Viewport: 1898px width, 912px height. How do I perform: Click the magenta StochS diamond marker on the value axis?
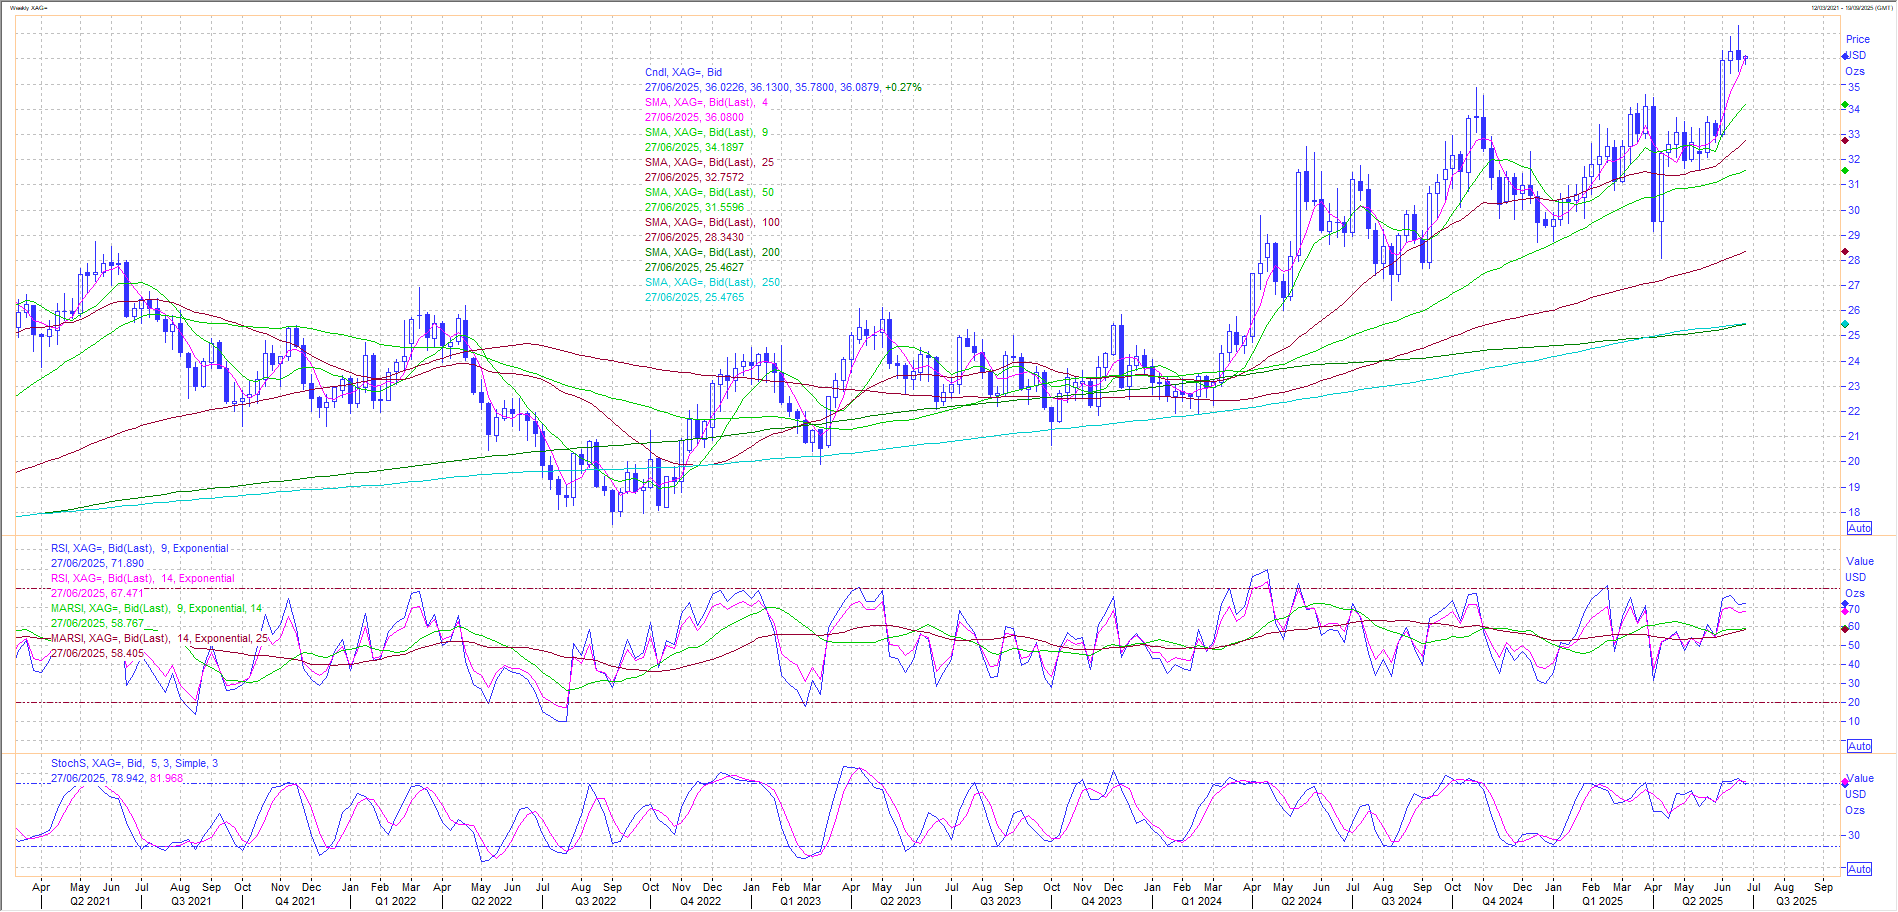(1845, 783)
